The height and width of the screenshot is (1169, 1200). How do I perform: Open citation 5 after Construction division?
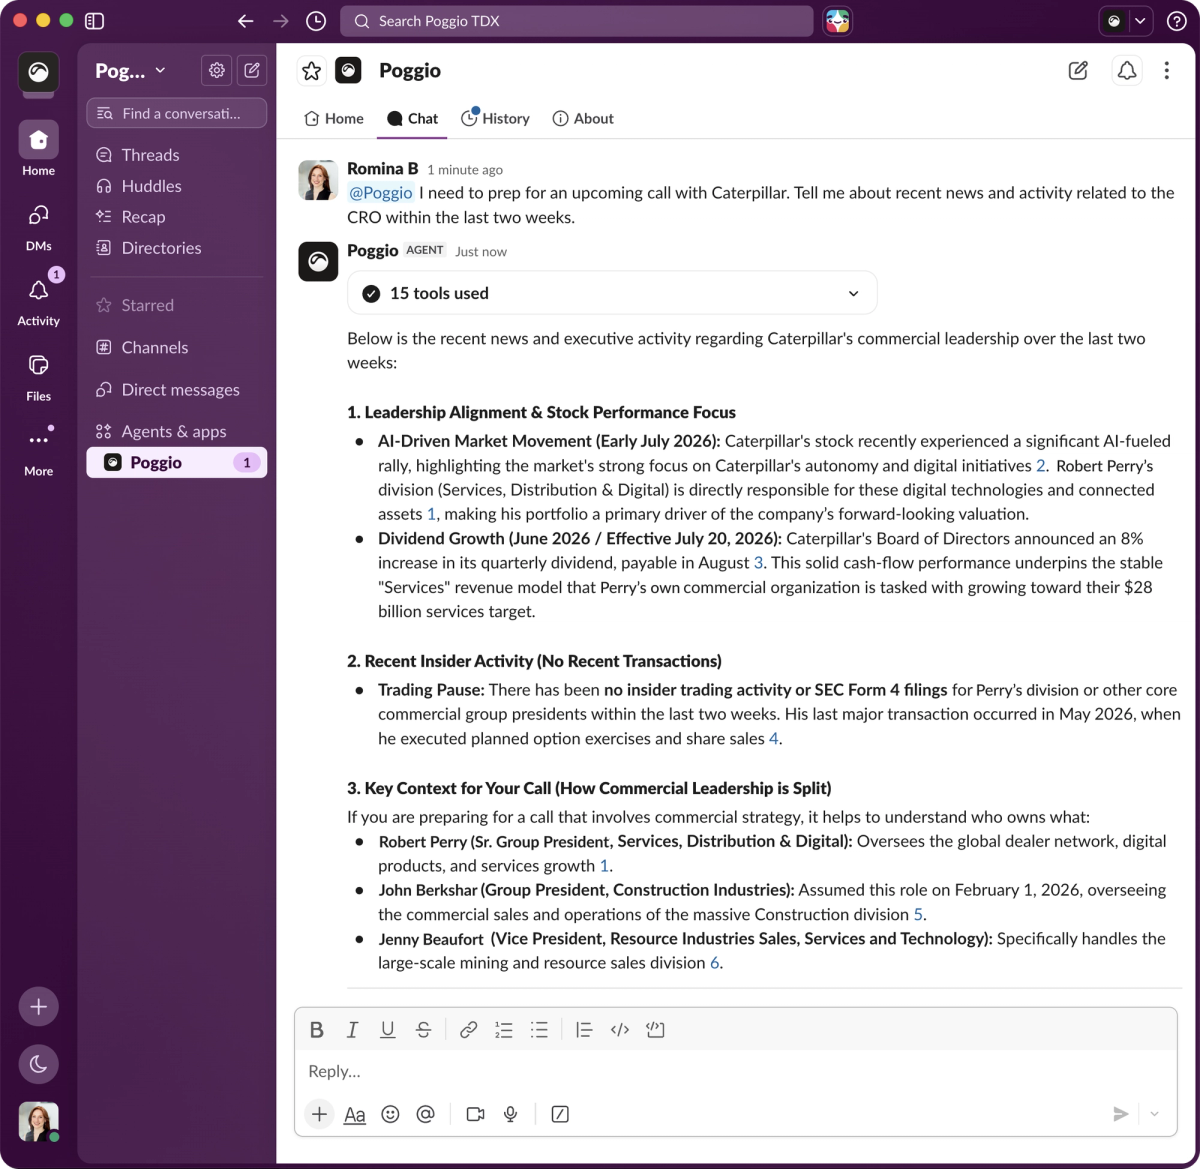[918, 915]
